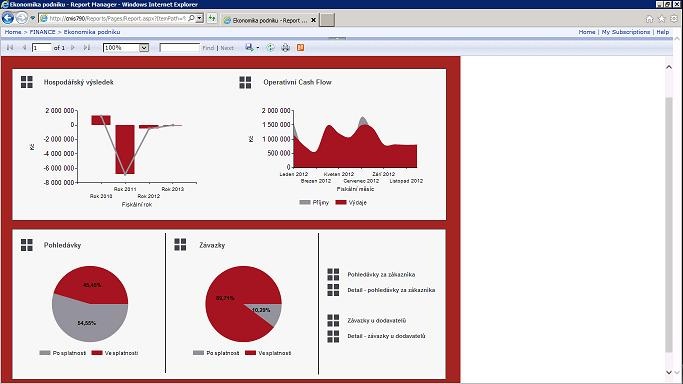Click the grid icon beside Závazky

pos(180,245)
